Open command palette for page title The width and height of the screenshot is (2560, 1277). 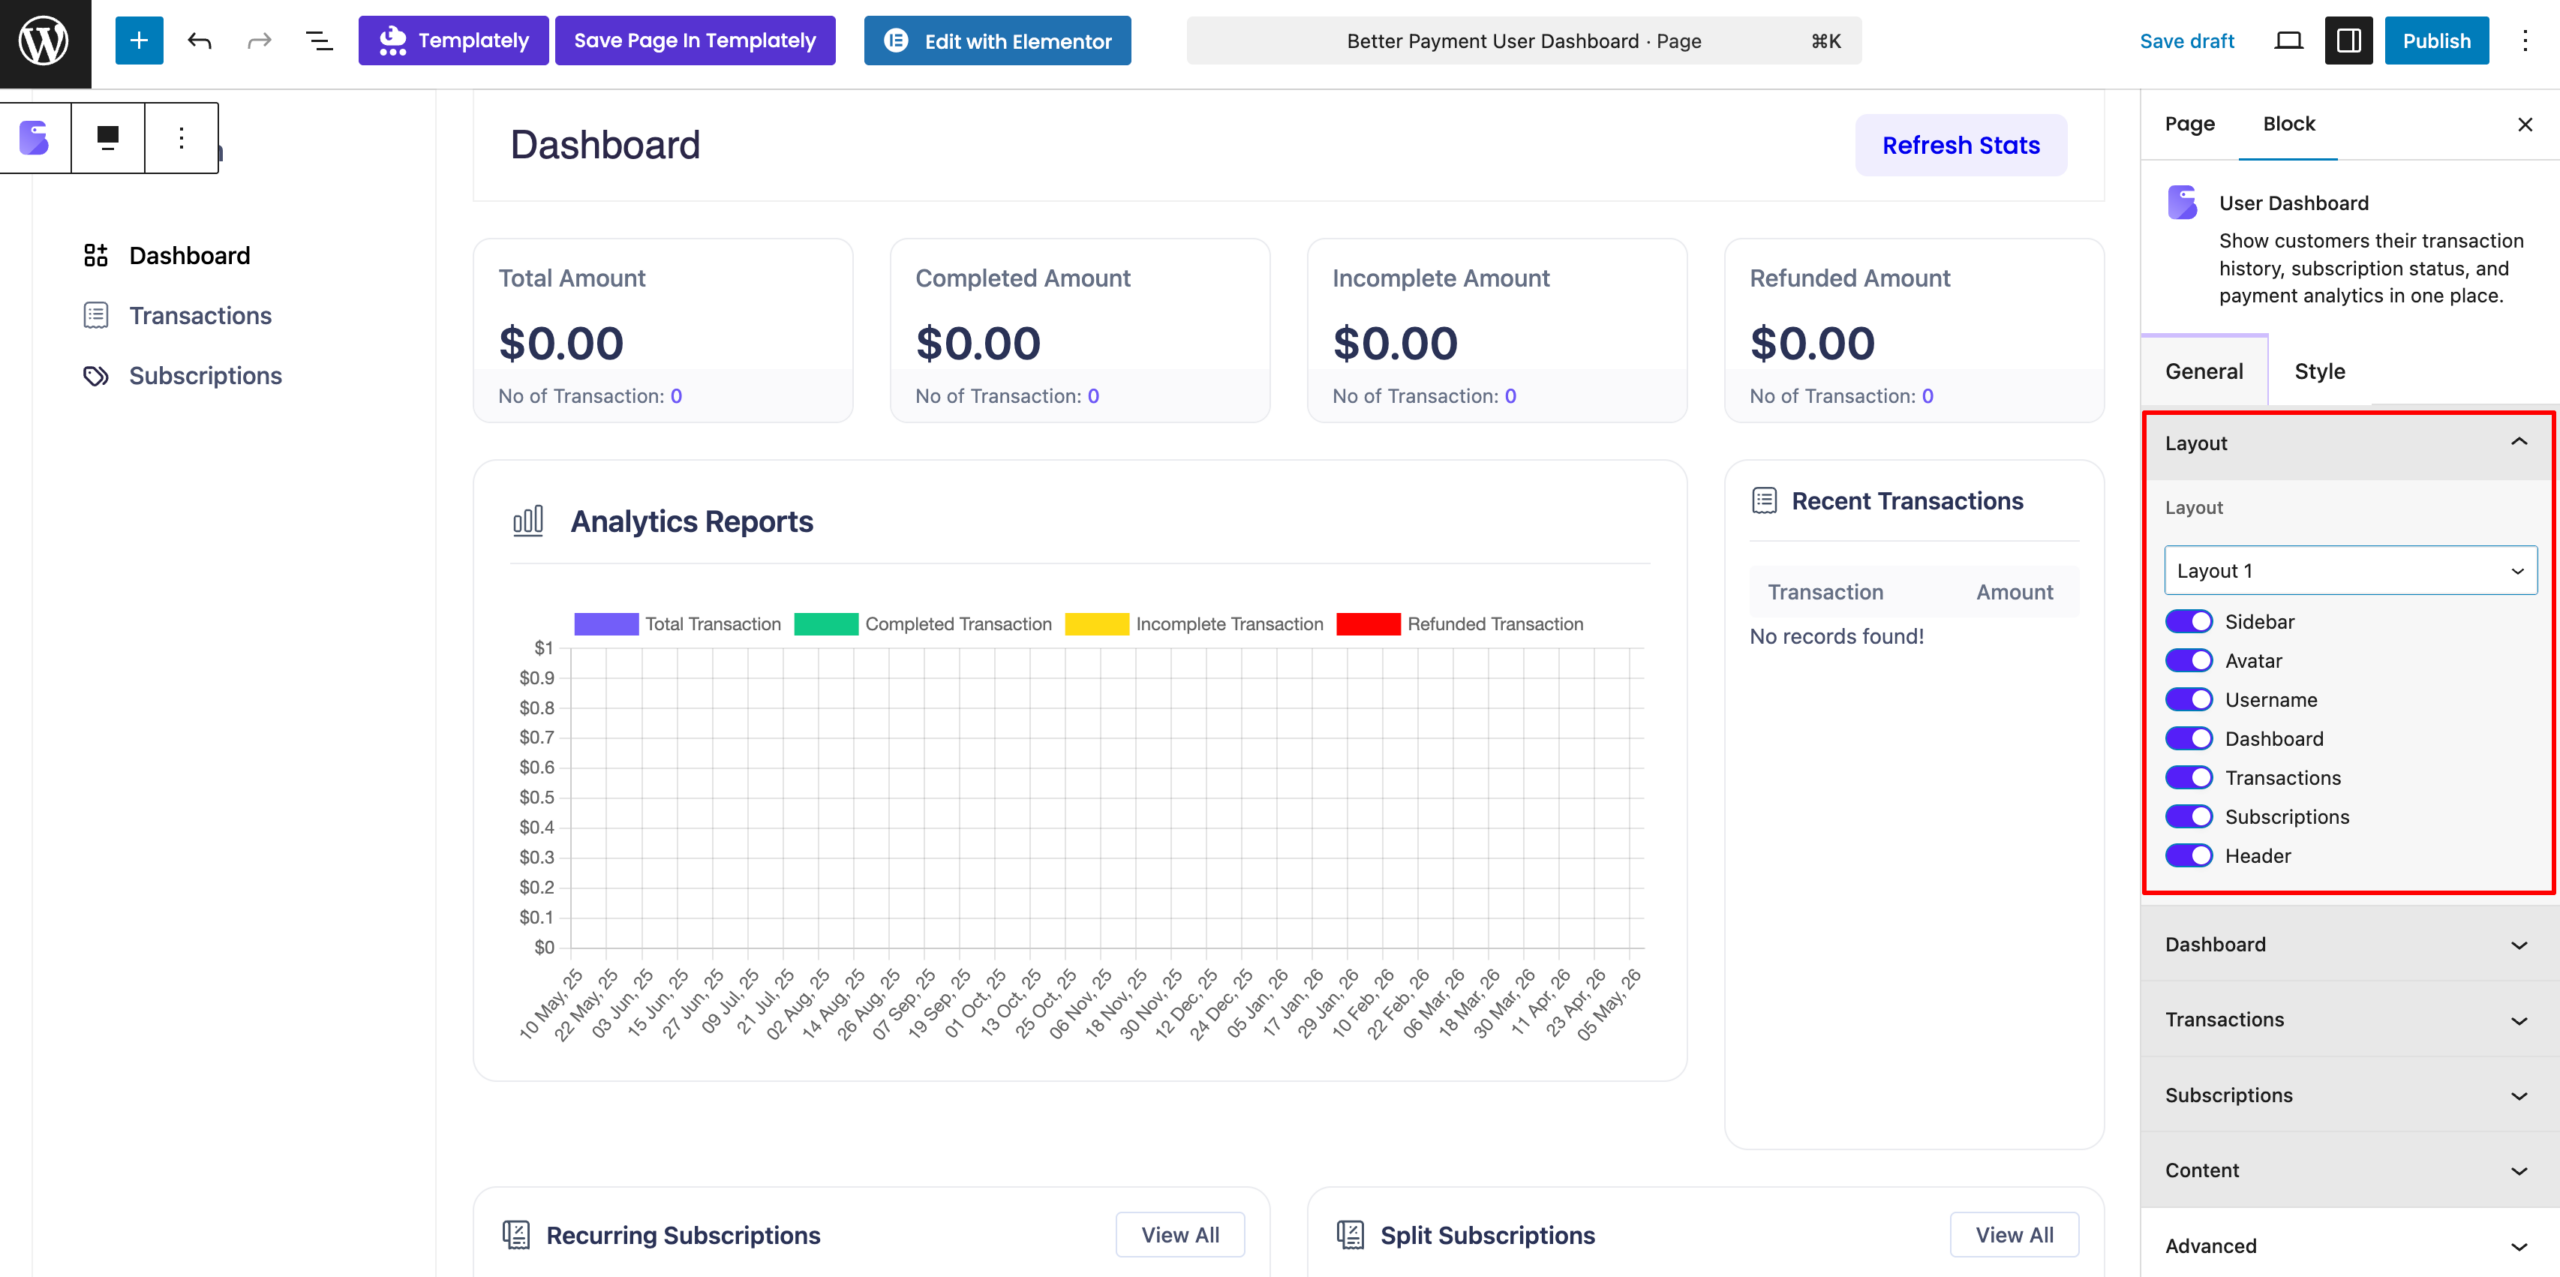(x=1524, y=41)
